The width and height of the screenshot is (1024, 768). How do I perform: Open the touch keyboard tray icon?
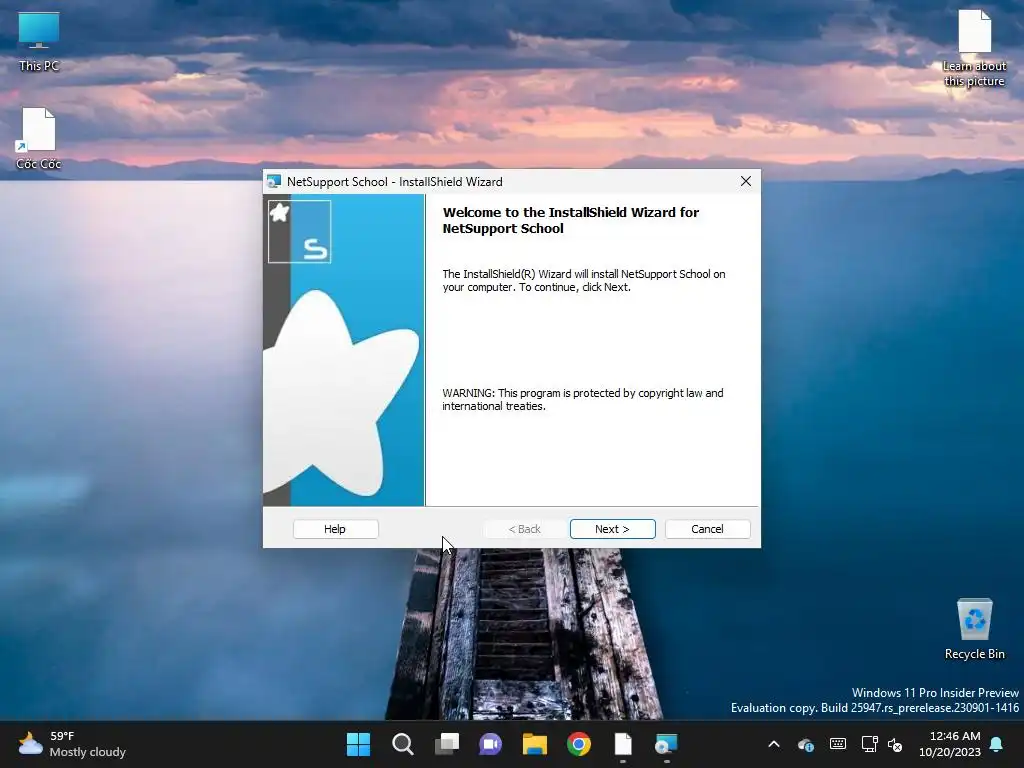tap(838, 744)
